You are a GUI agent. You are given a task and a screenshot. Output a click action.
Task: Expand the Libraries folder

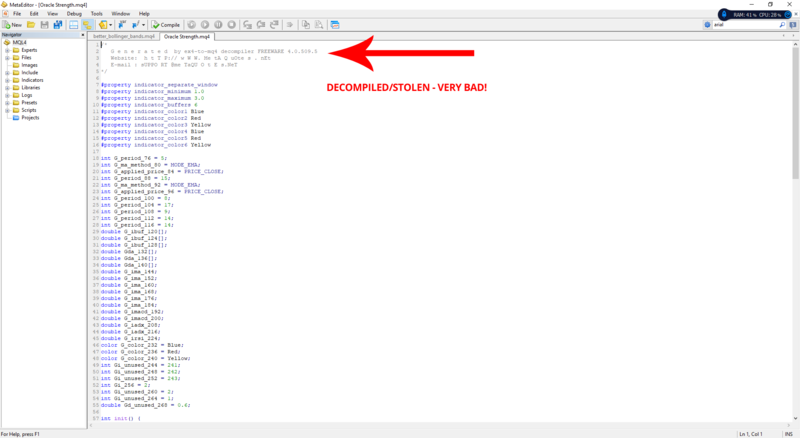[7, 88]
